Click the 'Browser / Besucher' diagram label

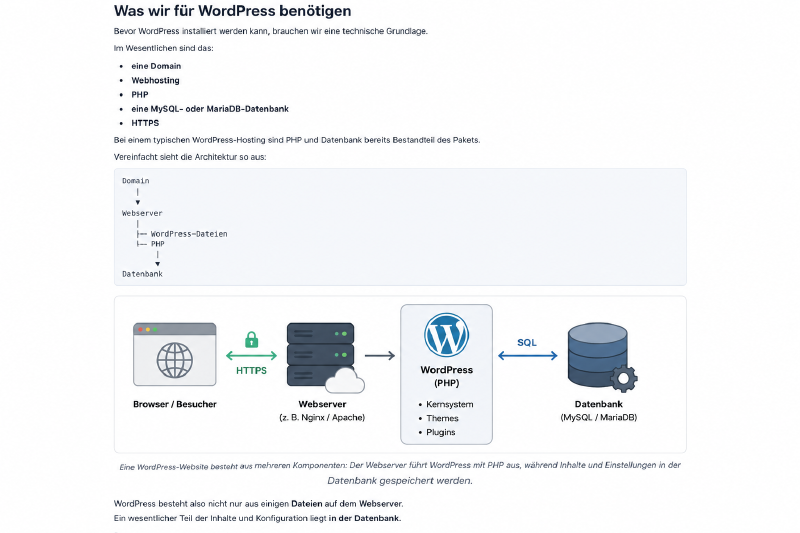click(175, 404)
